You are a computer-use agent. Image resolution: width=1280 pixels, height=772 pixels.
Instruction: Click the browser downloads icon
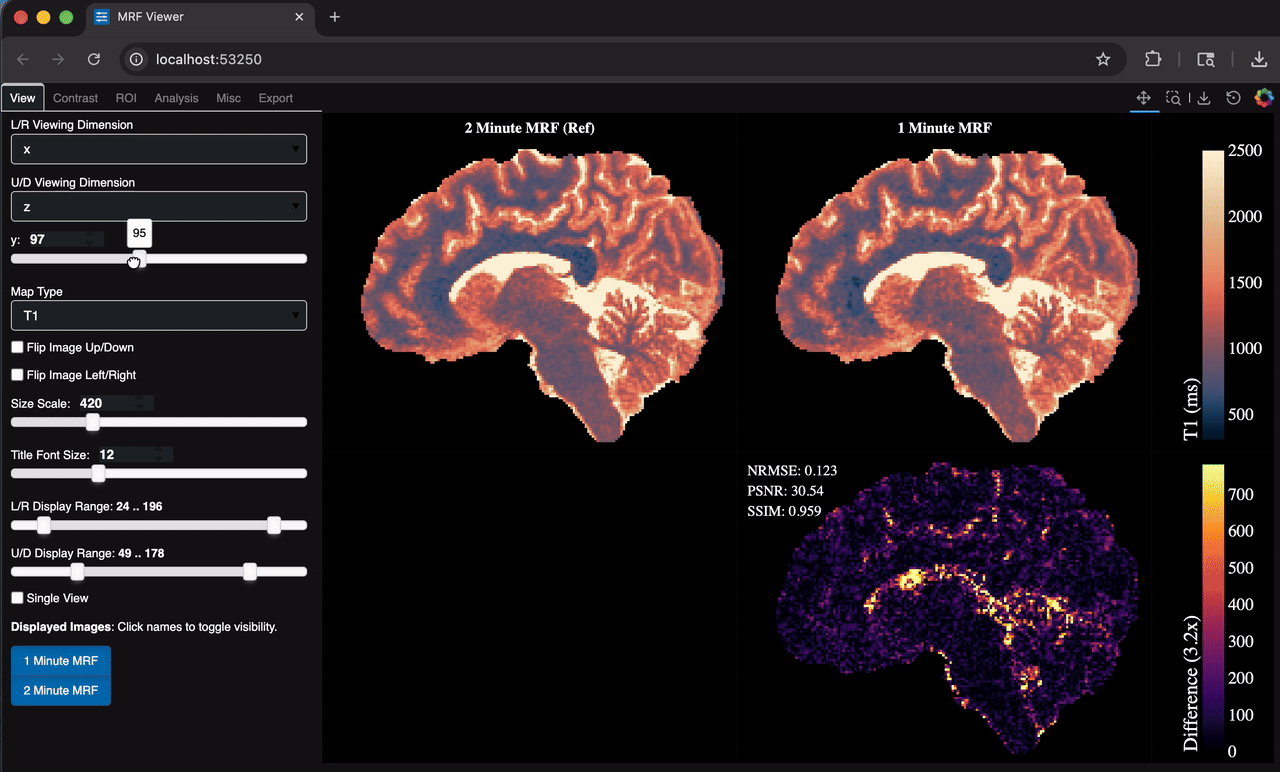point(1258,59)
